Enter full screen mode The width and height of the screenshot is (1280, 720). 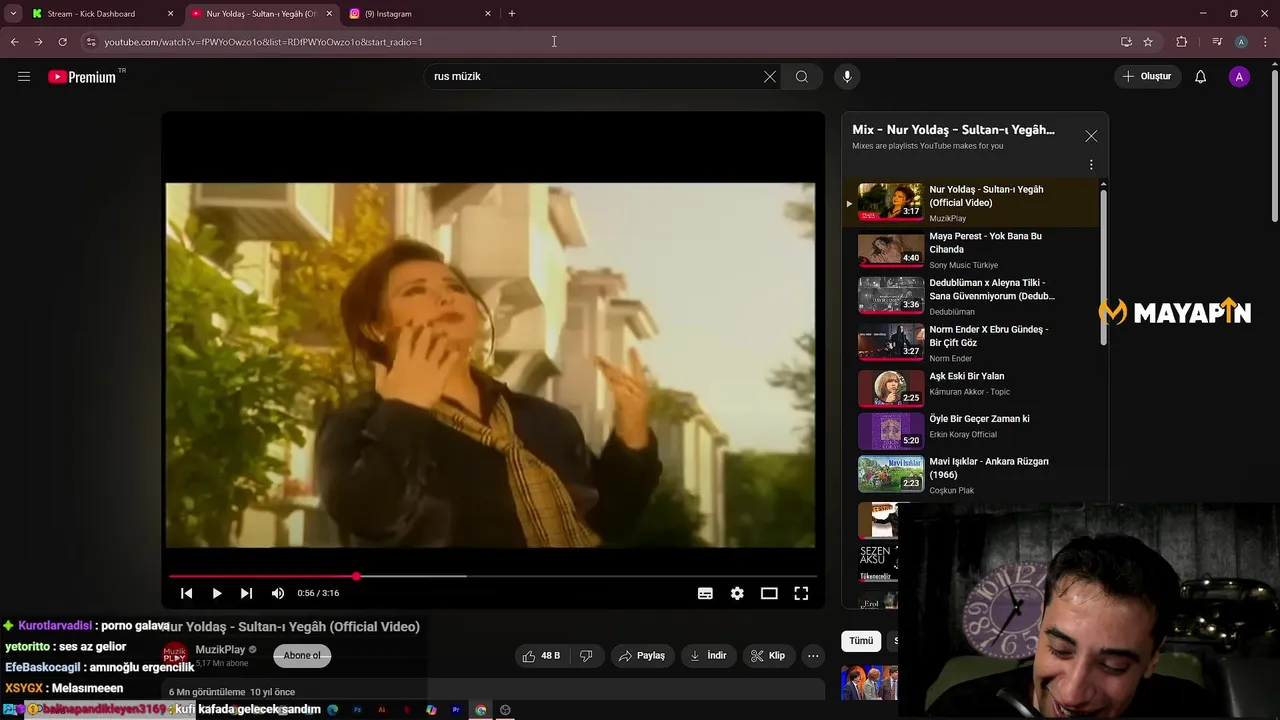pyautogui.click(x=801, y=593)
